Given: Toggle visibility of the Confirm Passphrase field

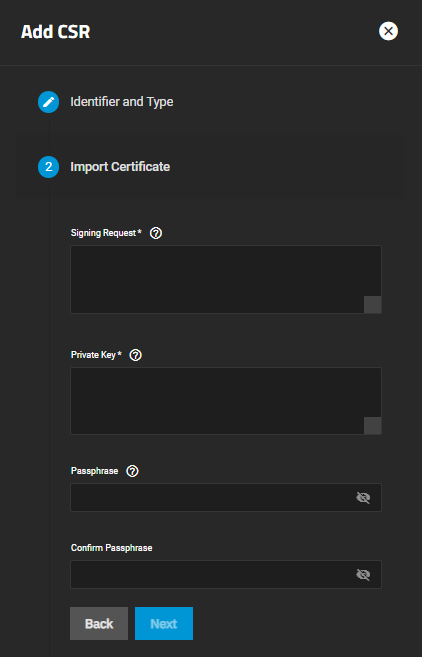Looking at the screenshot, I should pos(363,574).
